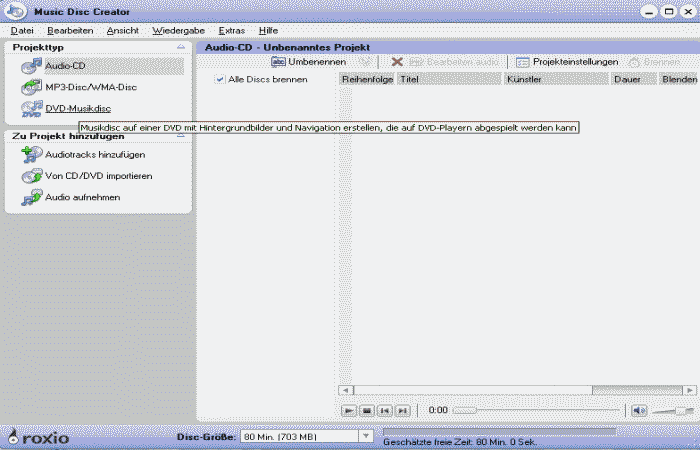Open the Von CD/DVD importieren icon
Screen dimensions: 700x450
[x=30, y=176]
